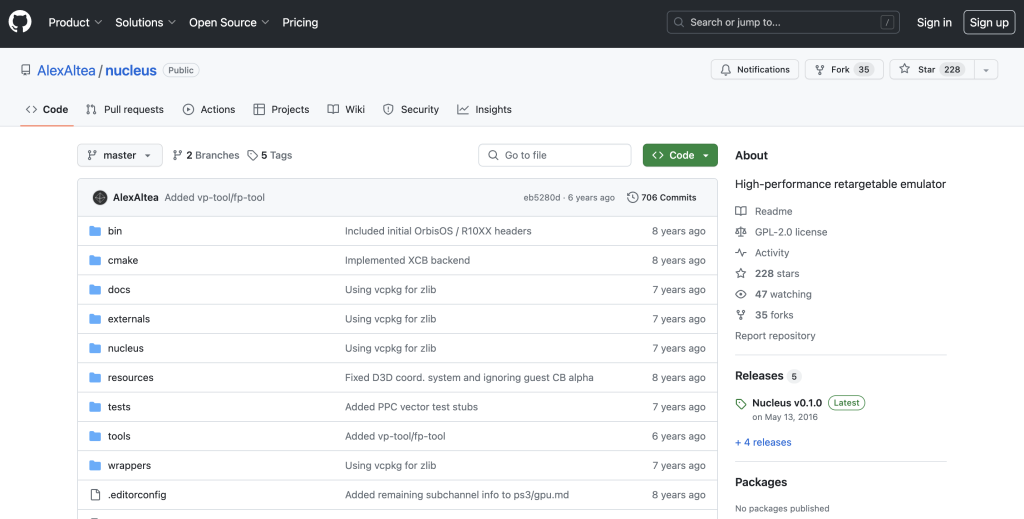Viewport: 1024px width, 519px height.
Task: Open the bin folder
Action: [x=115, y=231]
